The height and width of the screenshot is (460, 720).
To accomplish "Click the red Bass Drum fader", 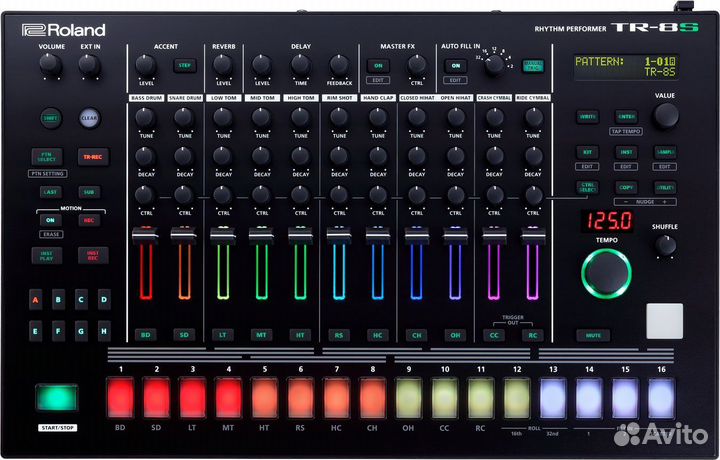I will point(146,236).
